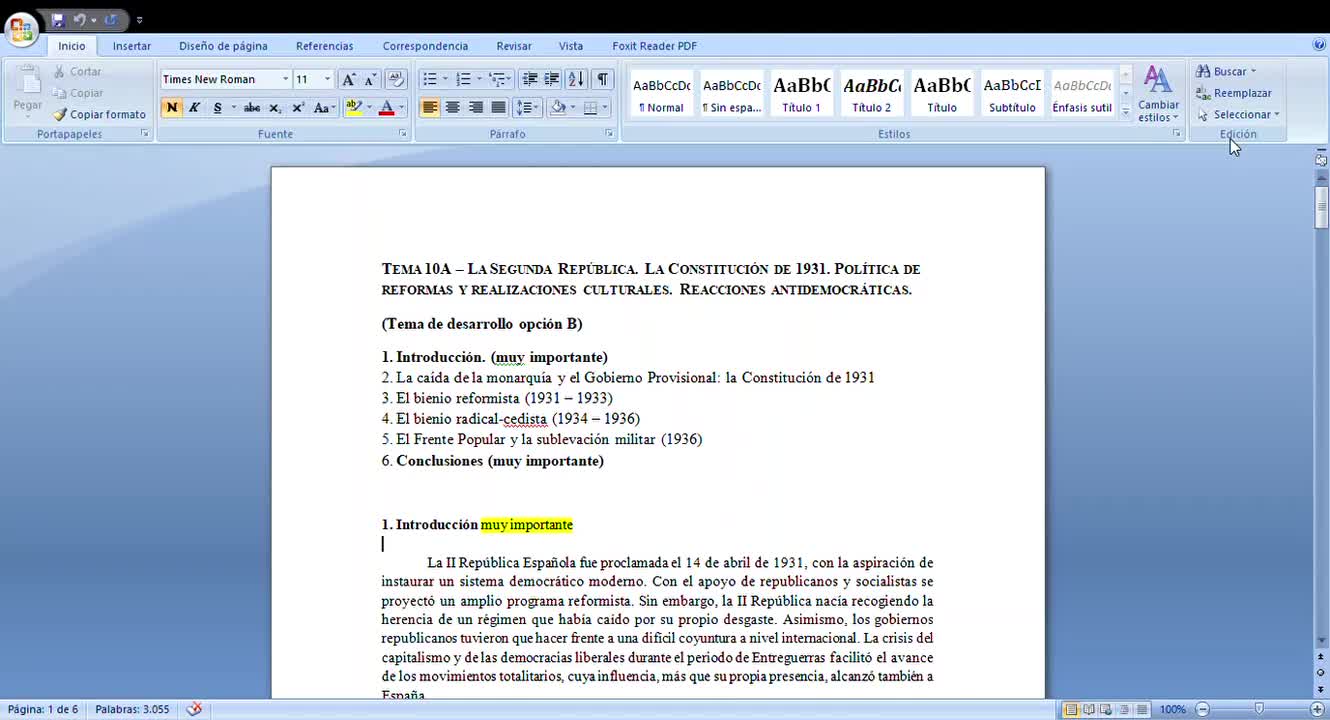Switch to web layout view

(1105, 710)
